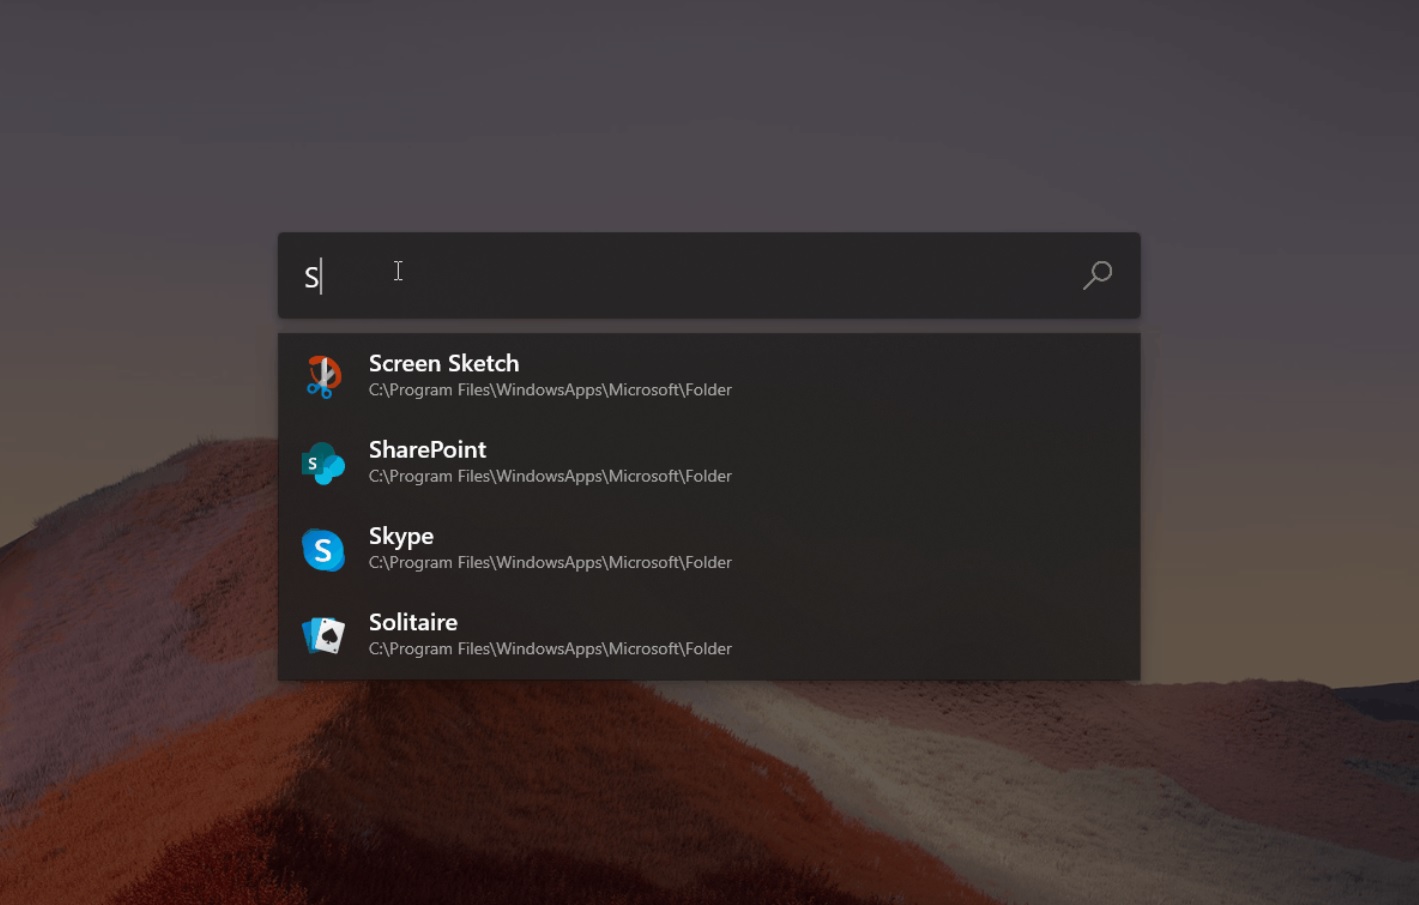Image resolution: width=1419 pixels, height=905 pixels.
Task: Click the Screen Sketch scissors icon
Action: pos(323,377)
